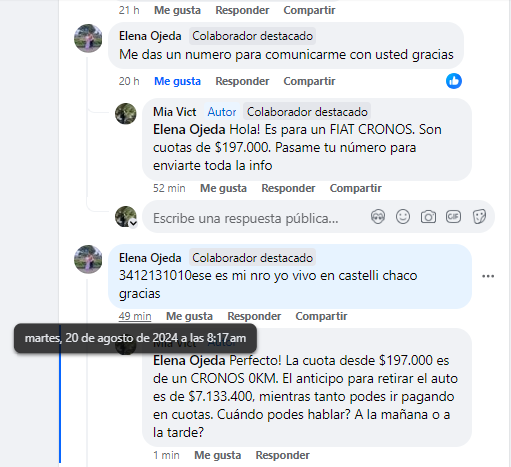Open Elena Ojeda name on castelli chaco comment
This screenshot has height=467, width=511.
[150, 258]
